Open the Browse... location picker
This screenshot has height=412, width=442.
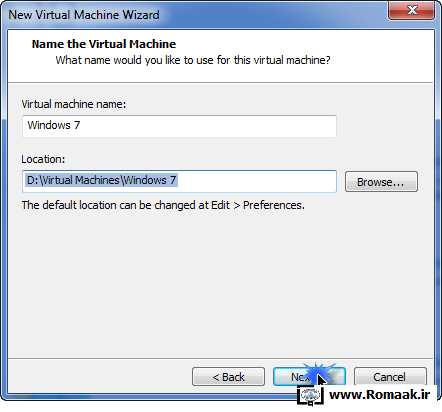click(x=381, y=182)
